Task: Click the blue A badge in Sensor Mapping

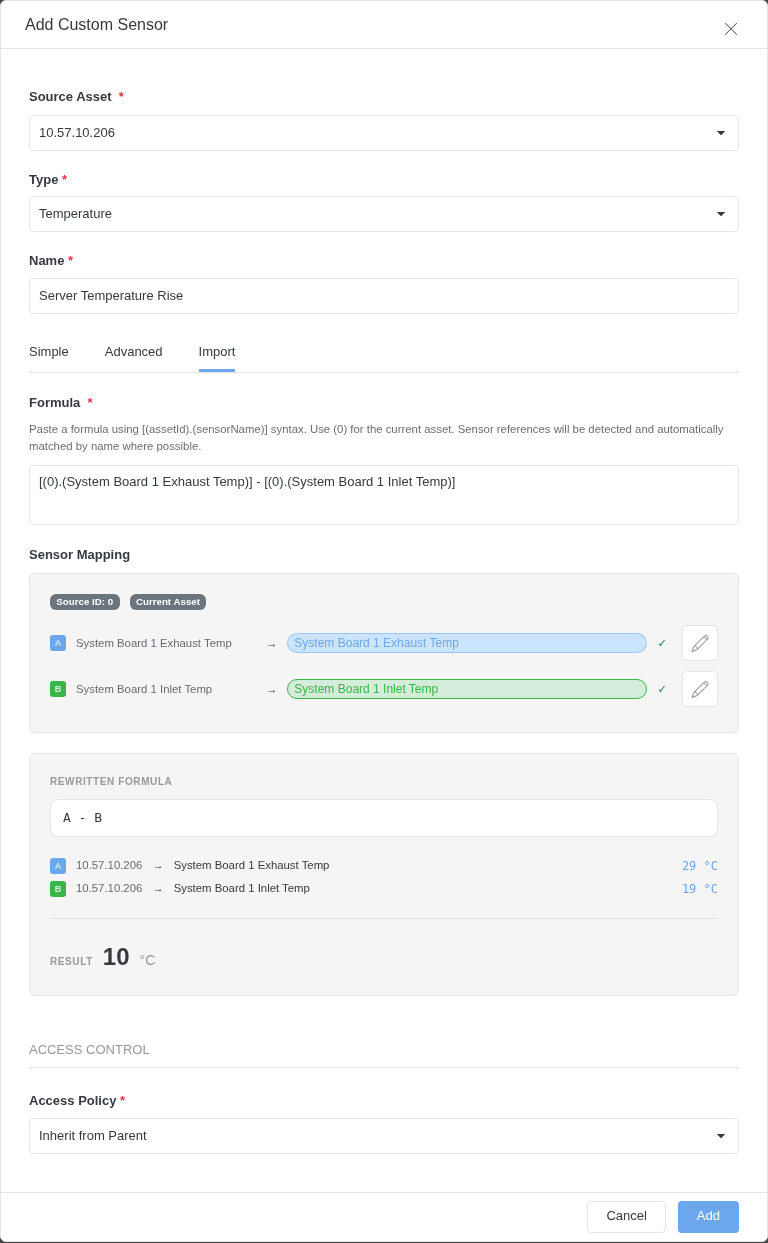Action: 58,643
